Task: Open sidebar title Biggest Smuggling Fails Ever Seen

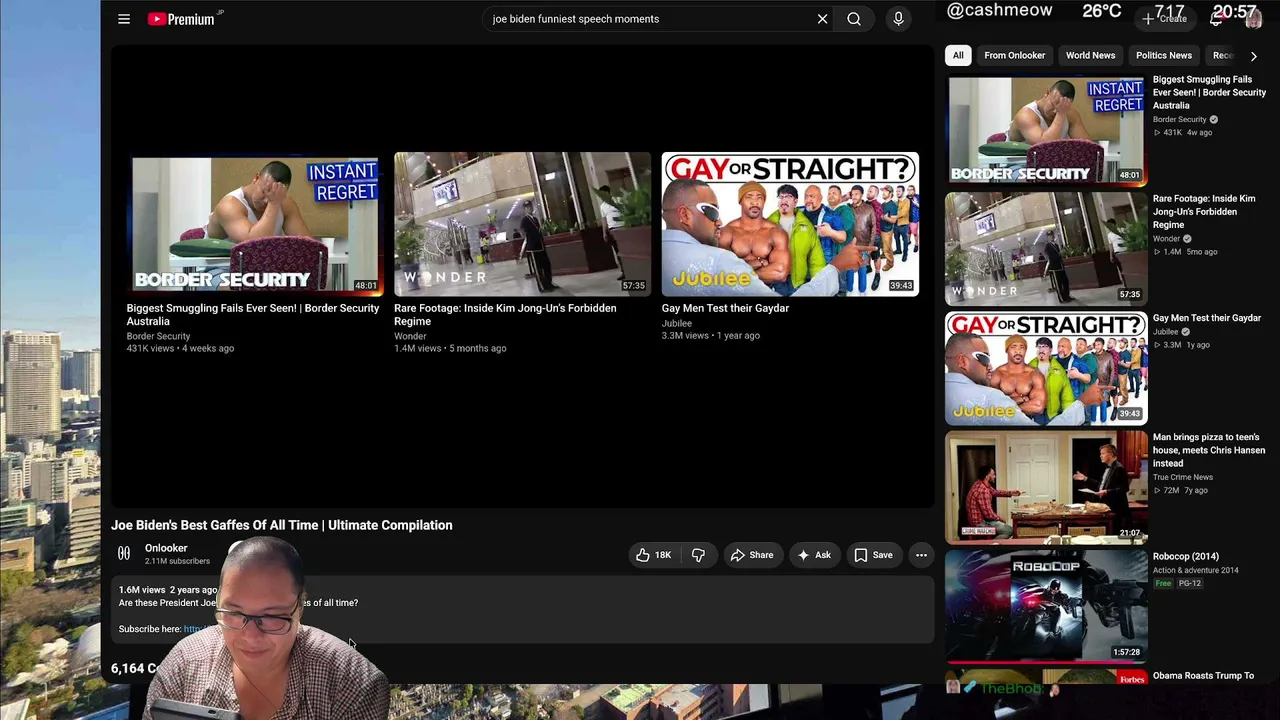Action: (1209, 92)
